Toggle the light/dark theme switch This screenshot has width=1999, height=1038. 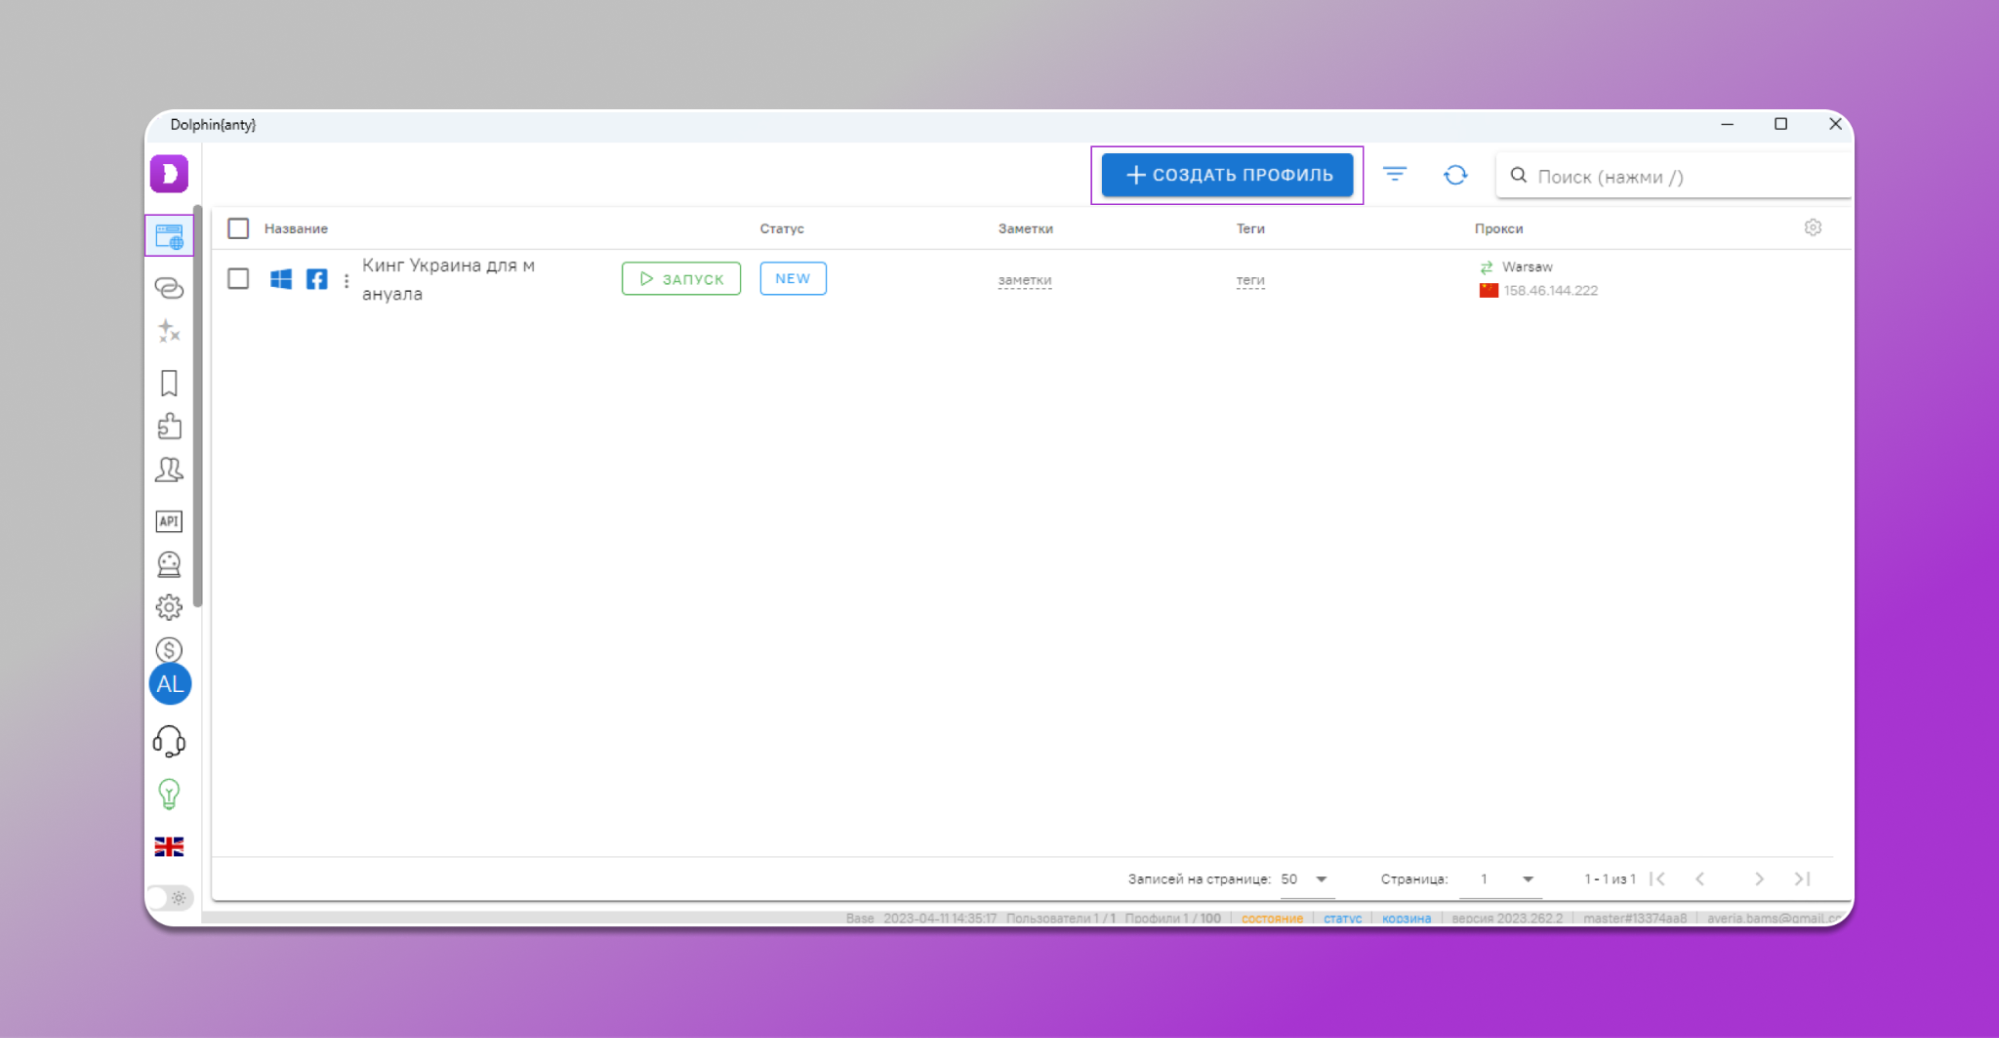tap(169, 898)
